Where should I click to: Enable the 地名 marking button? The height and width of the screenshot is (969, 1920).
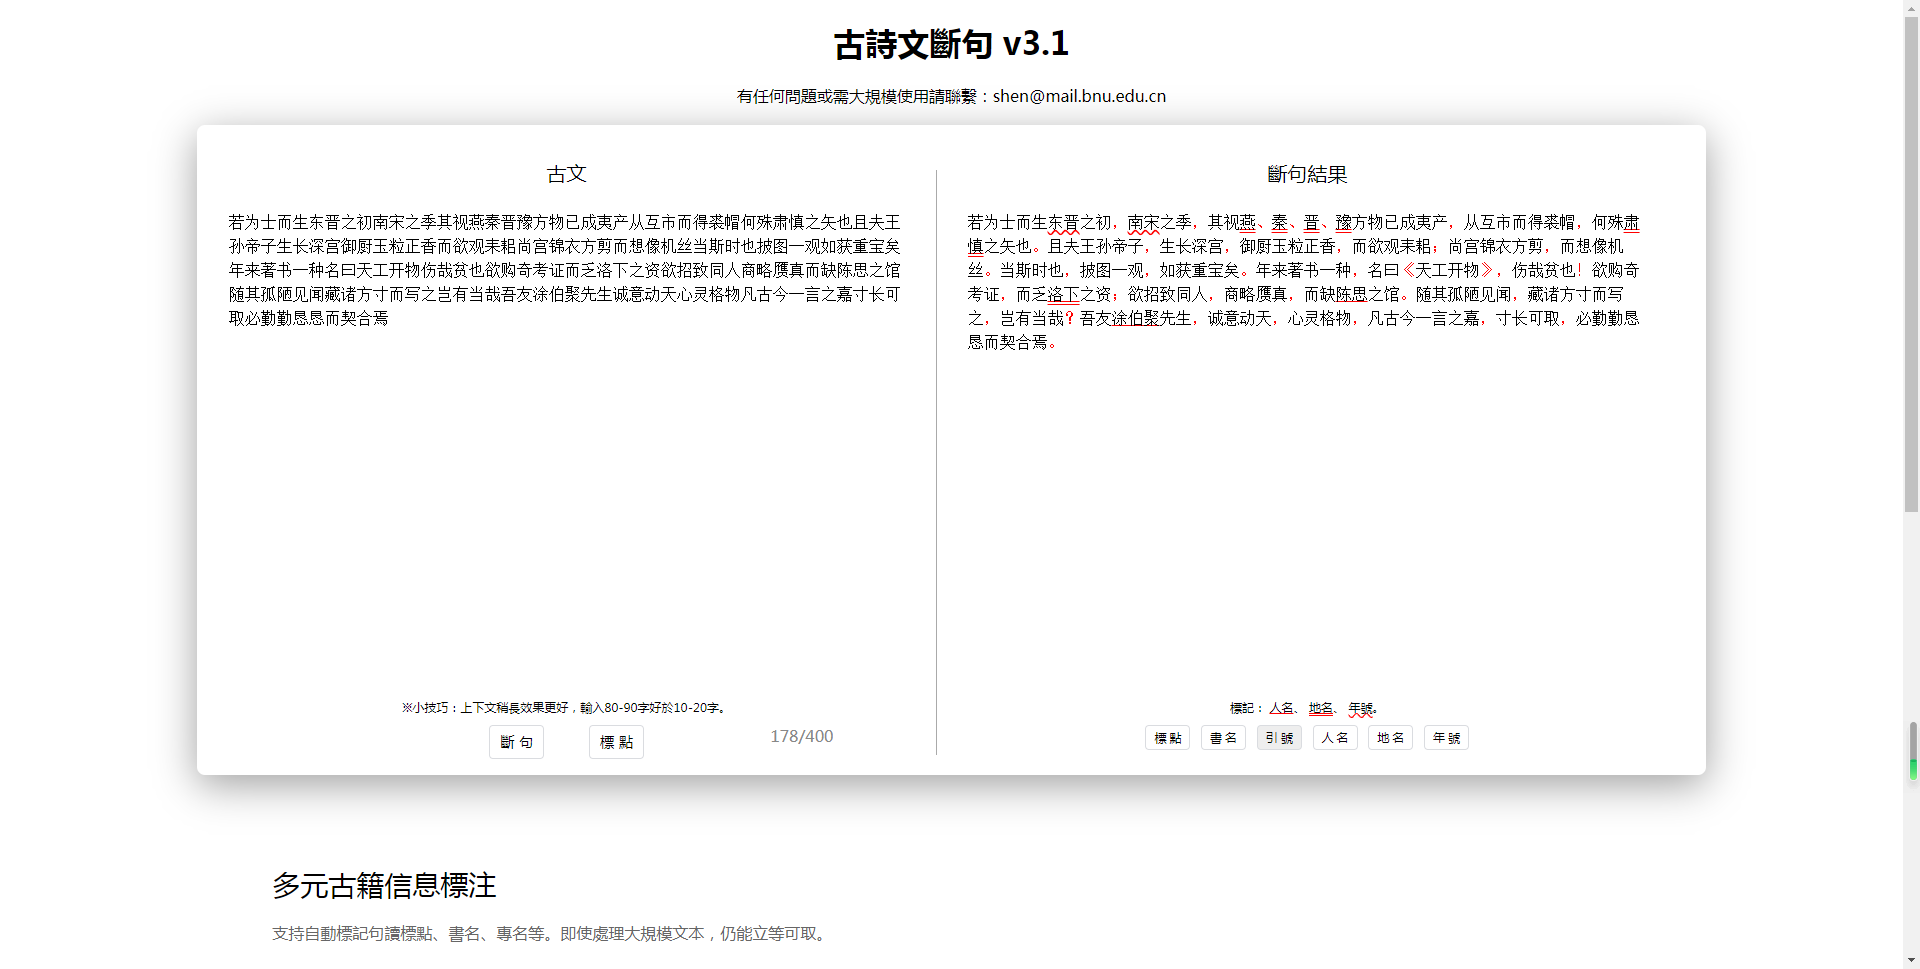click(x=1390, y=738)
